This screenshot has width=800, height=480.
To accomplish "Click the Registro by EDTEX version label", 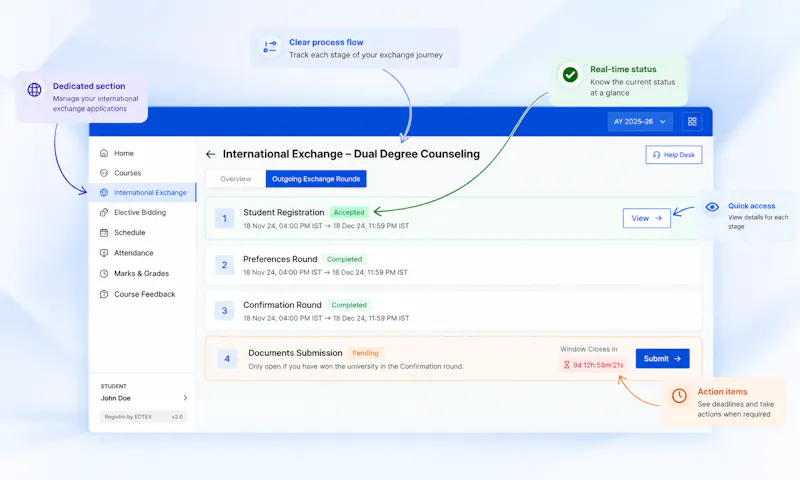I will tap(143, 417).
